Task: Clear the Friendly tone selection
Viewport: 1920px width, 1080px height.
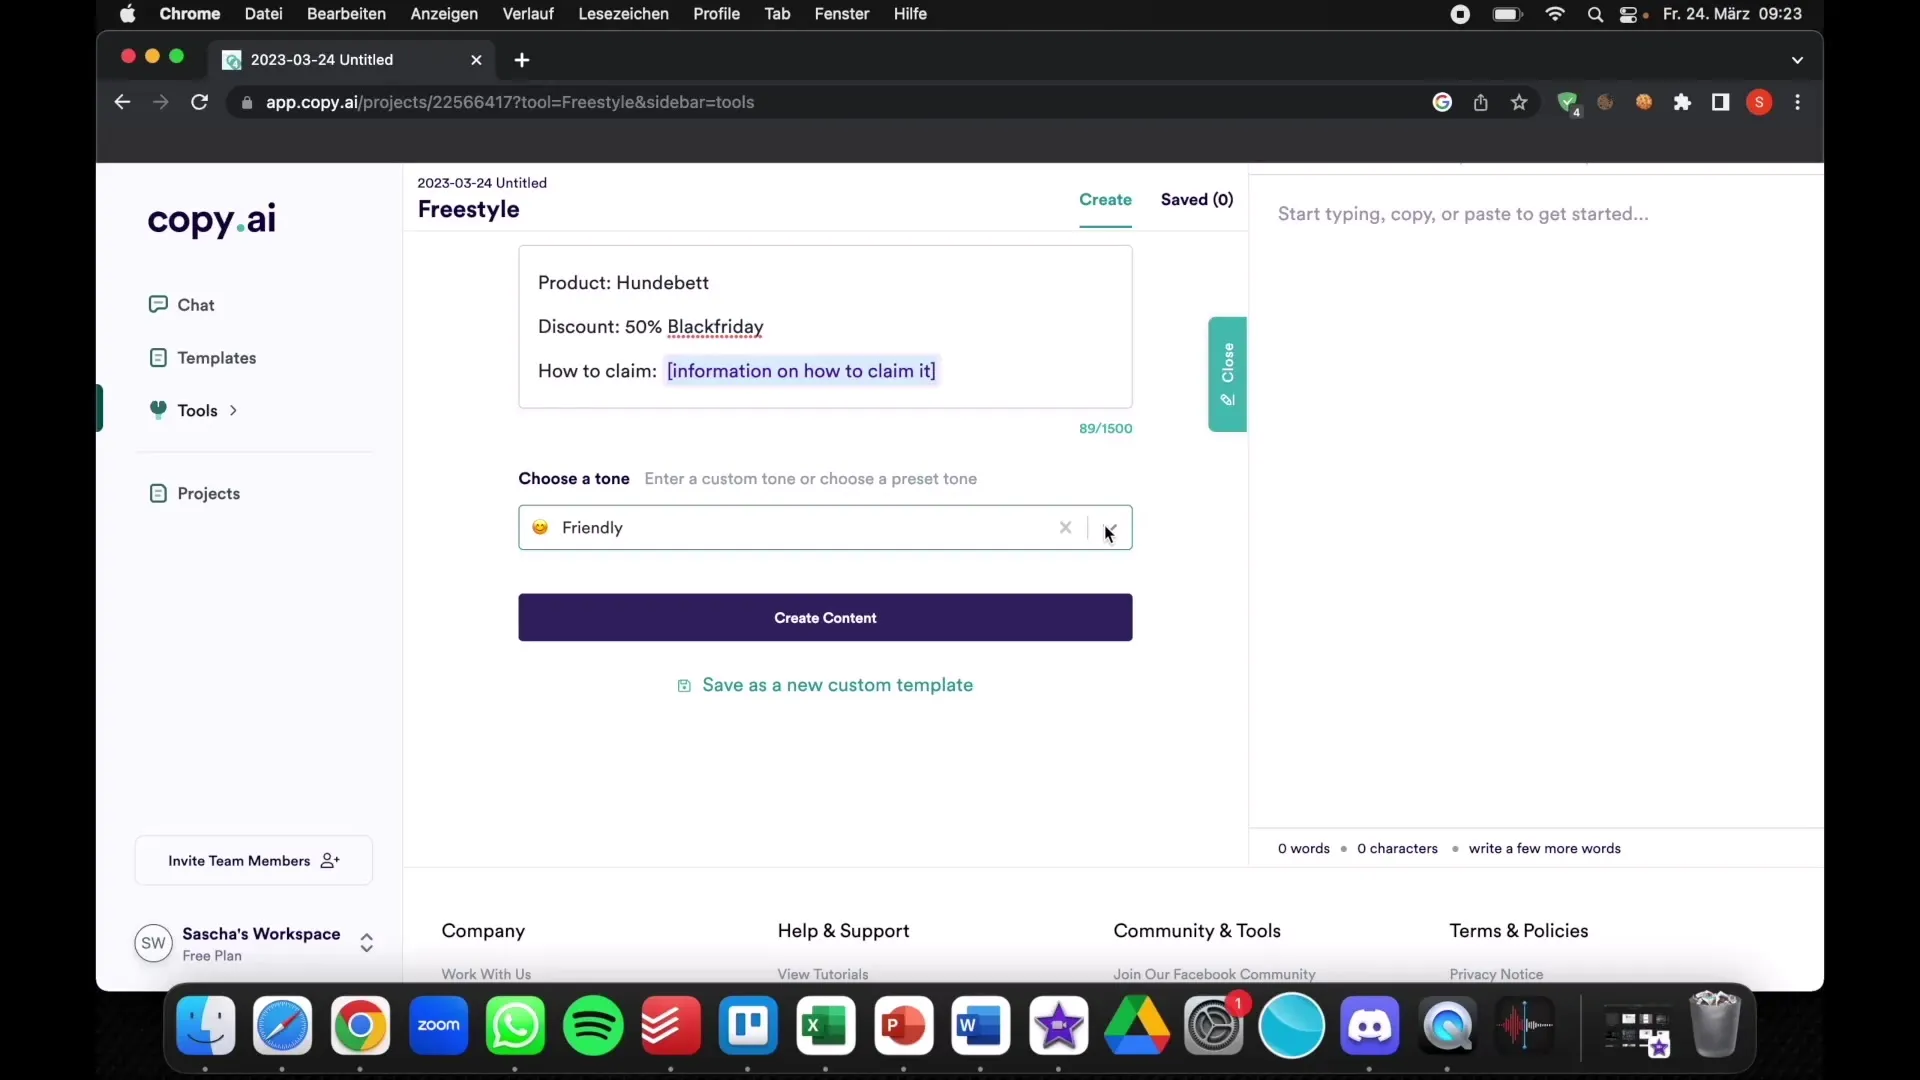Action: (x=1064, y=526)
